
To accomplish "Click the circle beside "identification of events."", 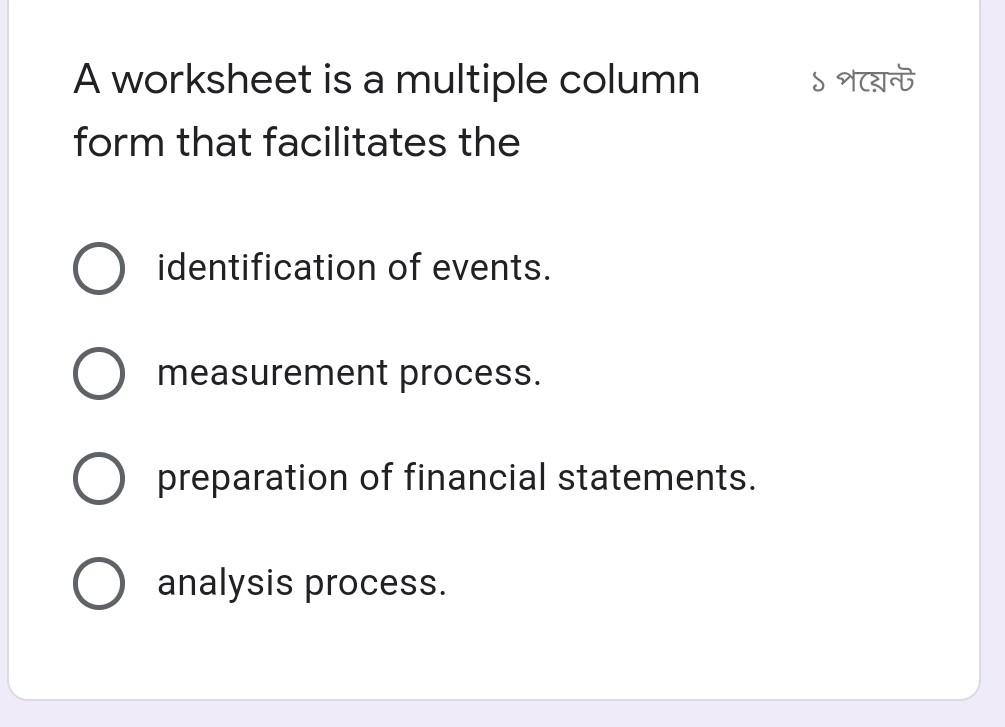I will click(98, 267).
